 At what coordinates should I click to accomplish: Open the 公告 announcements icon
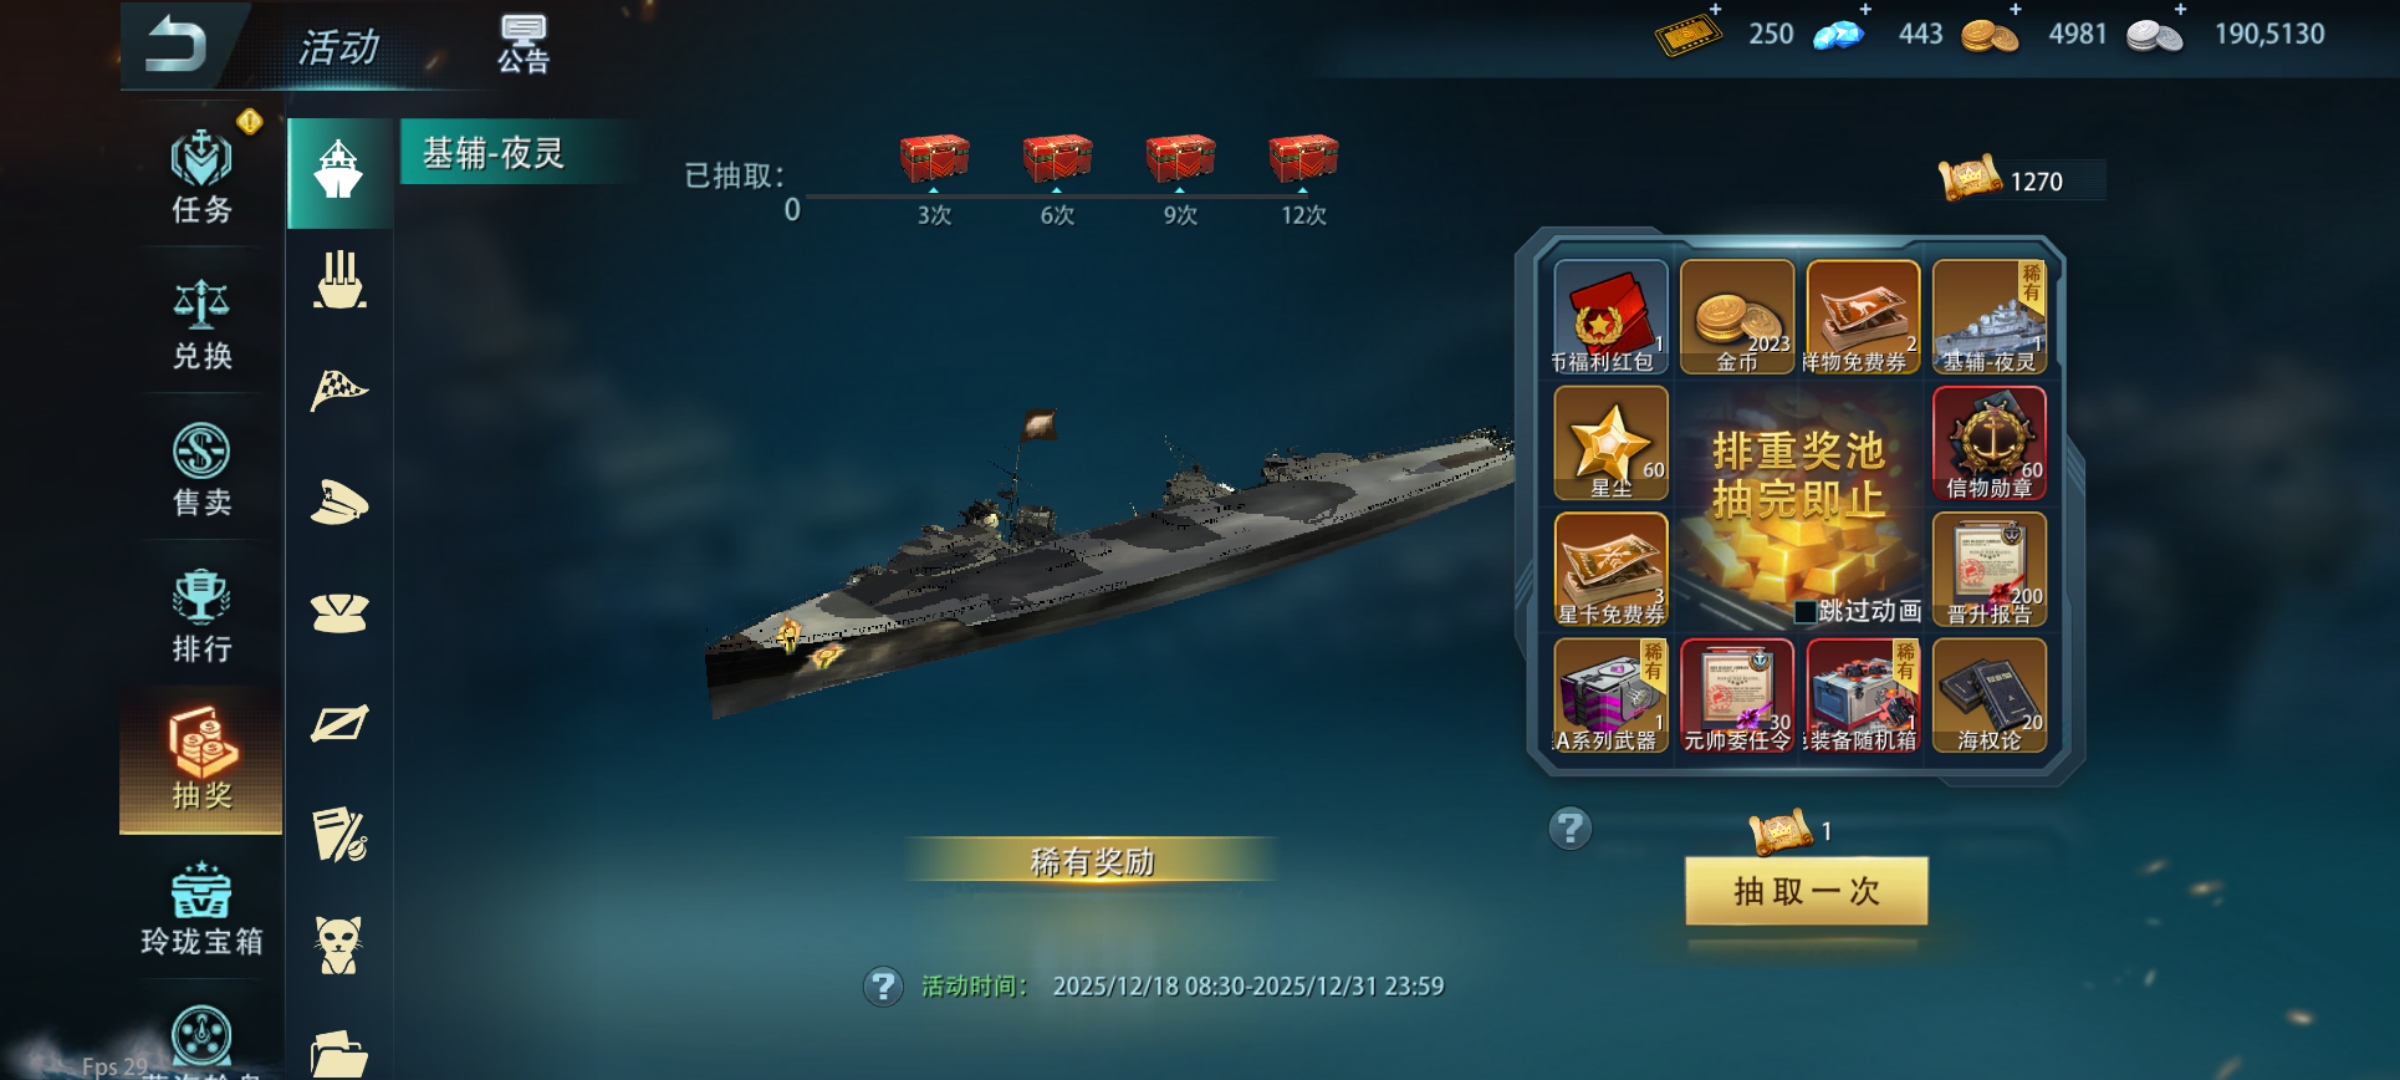[523, 45]
